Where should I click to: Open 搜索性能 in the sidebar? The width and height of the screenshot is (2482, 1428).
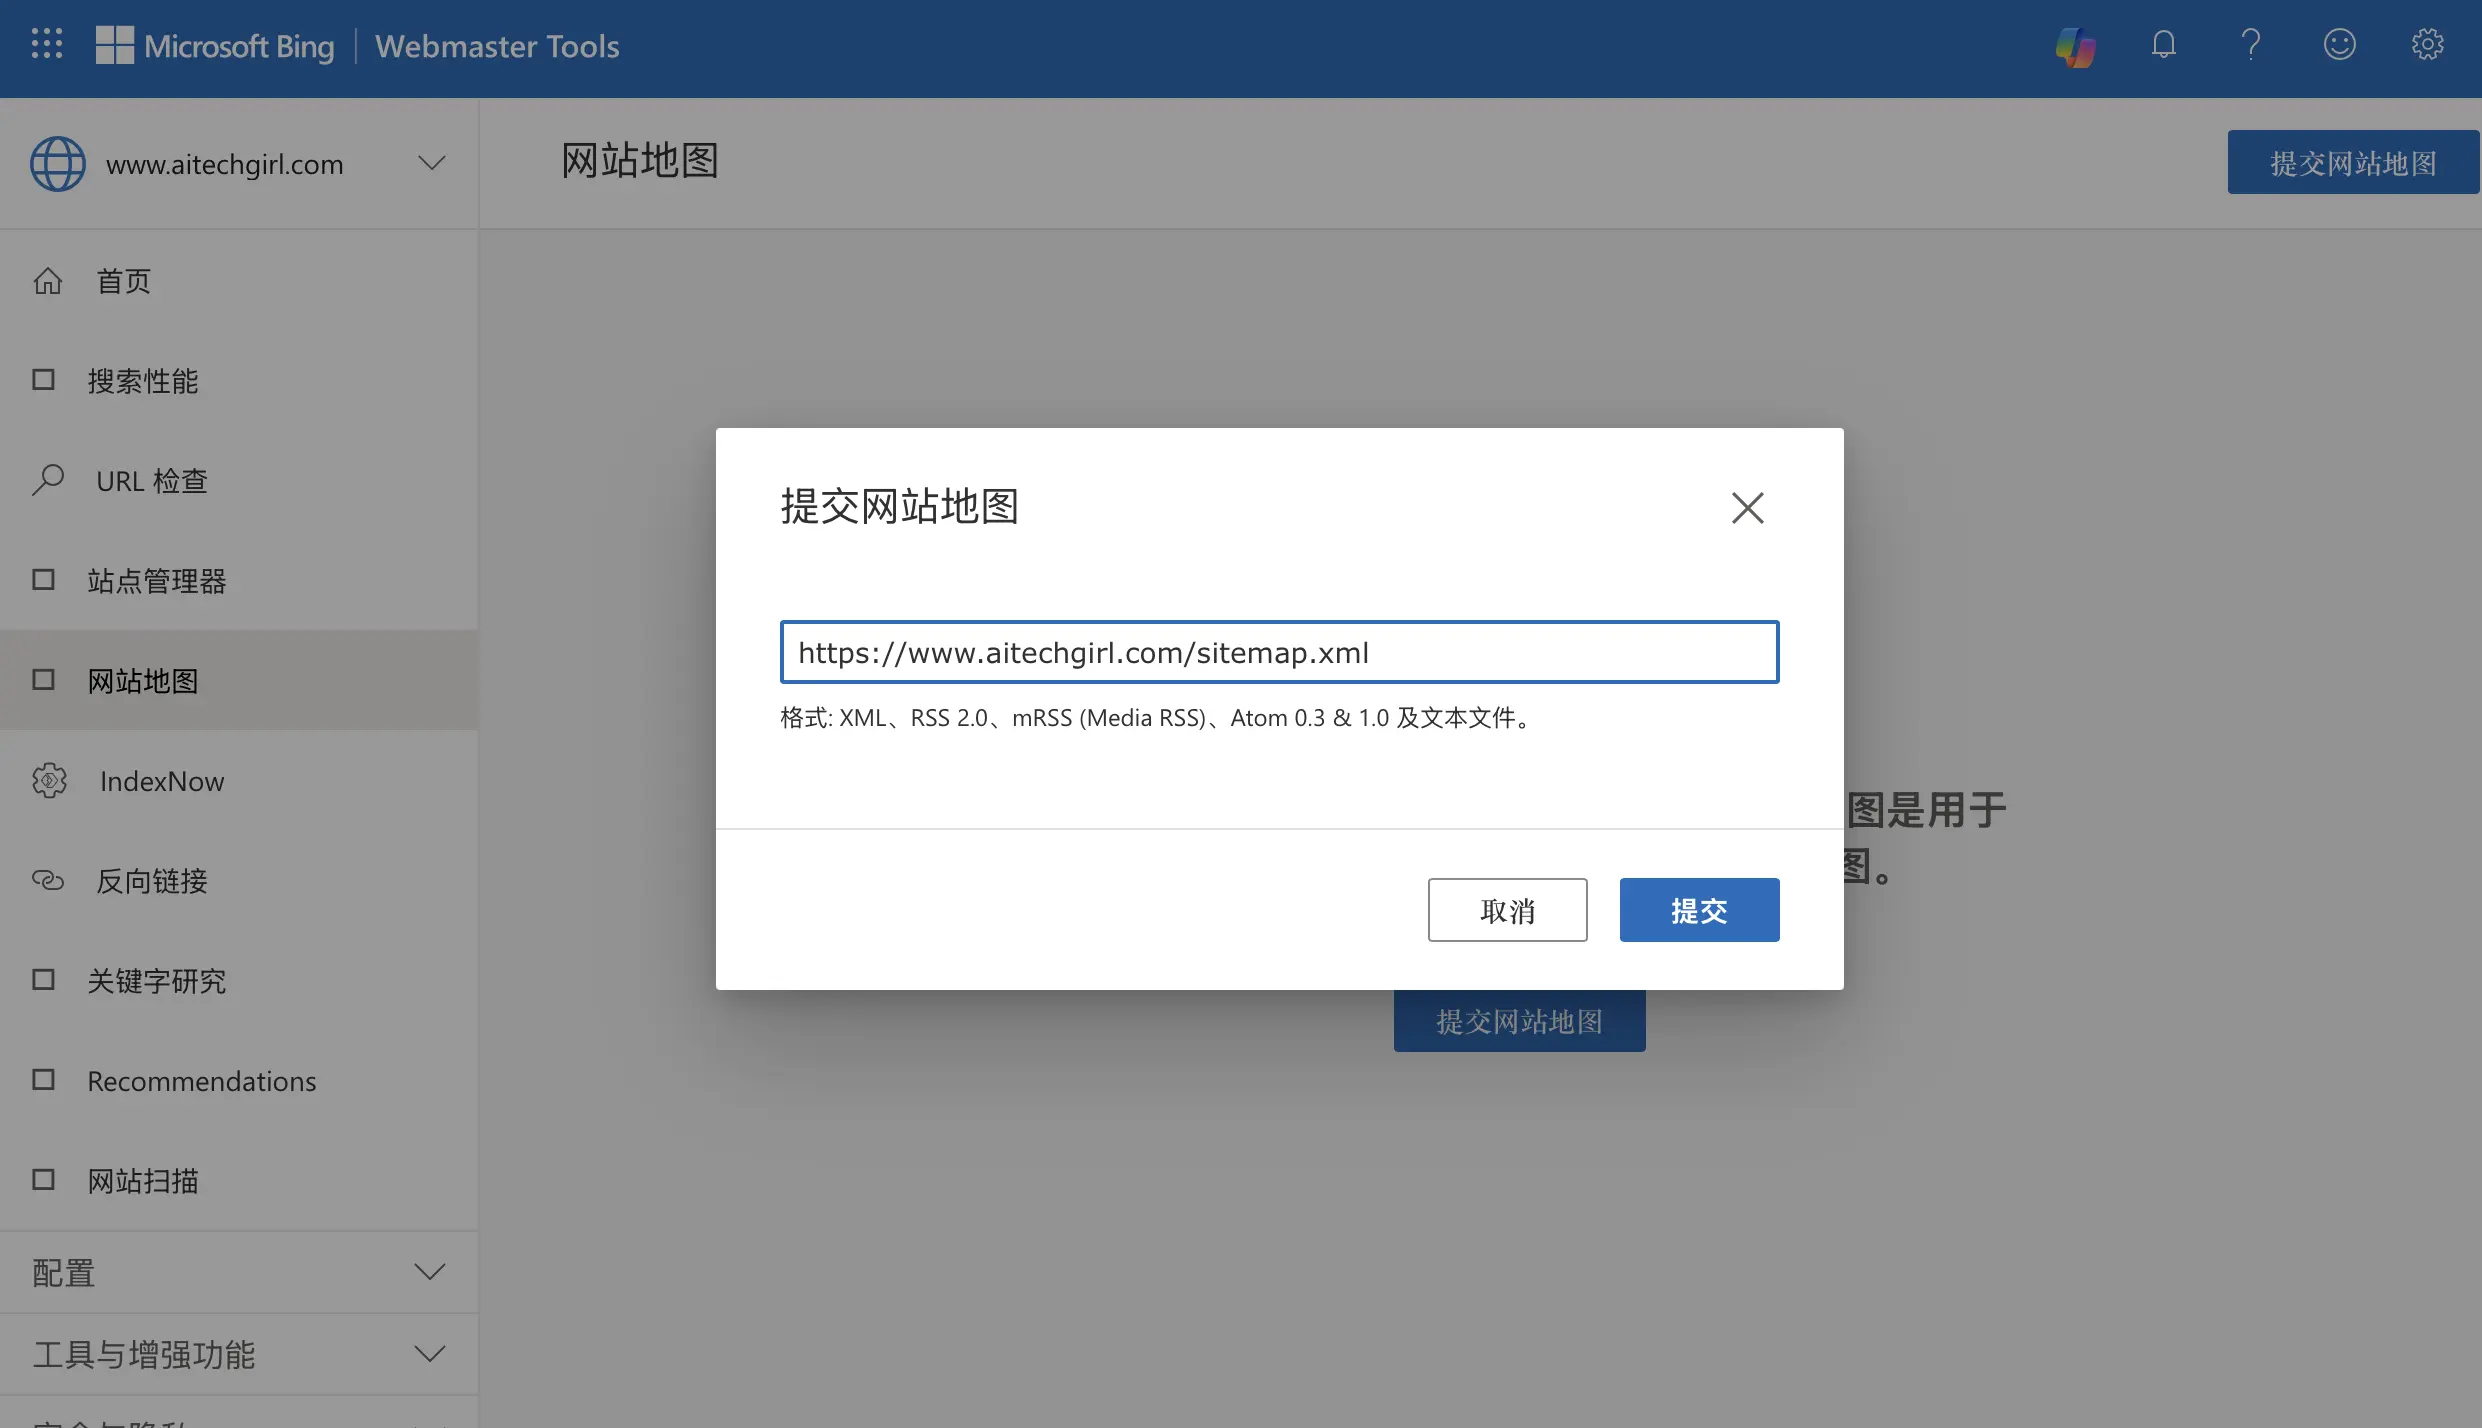click(x=239, y=380)
